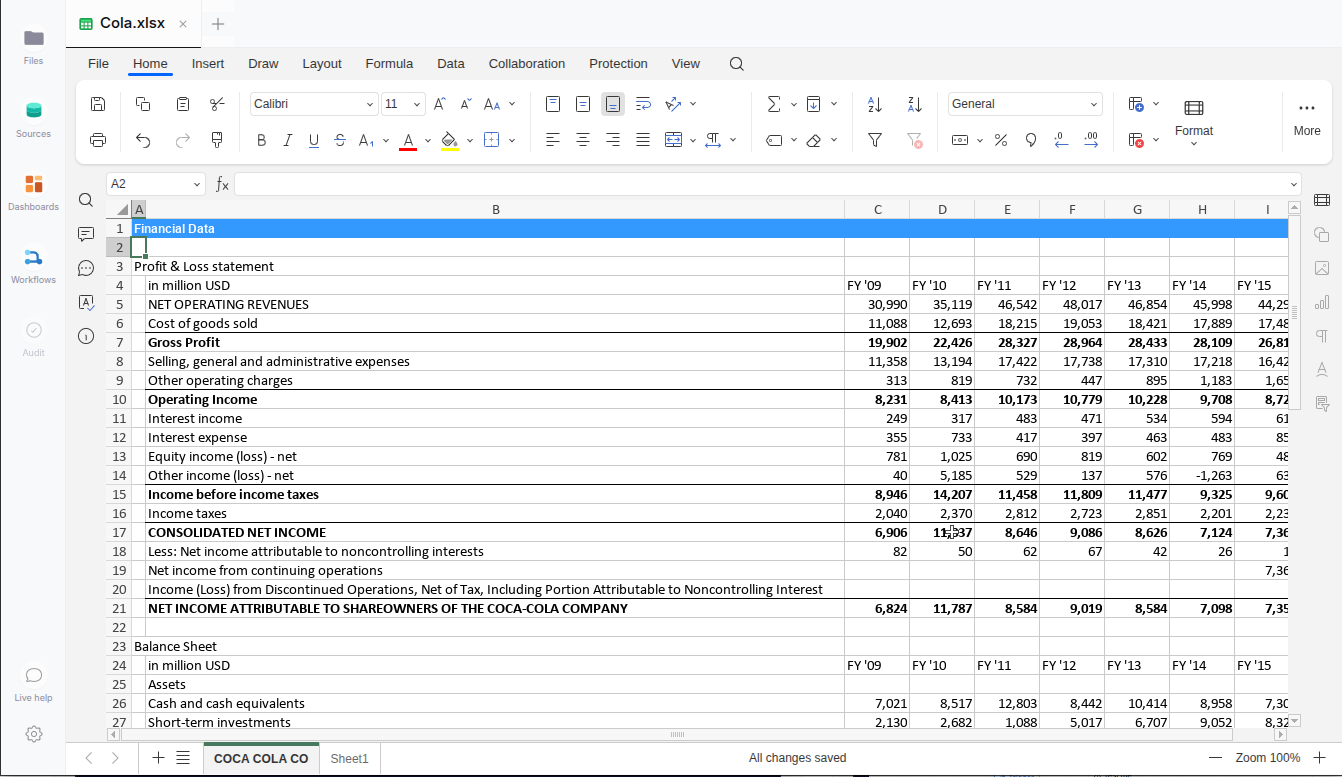This screenshot has height=777, width=1342.
Task: Open the Find panel in left sidebar
Action: pos(86,200)
